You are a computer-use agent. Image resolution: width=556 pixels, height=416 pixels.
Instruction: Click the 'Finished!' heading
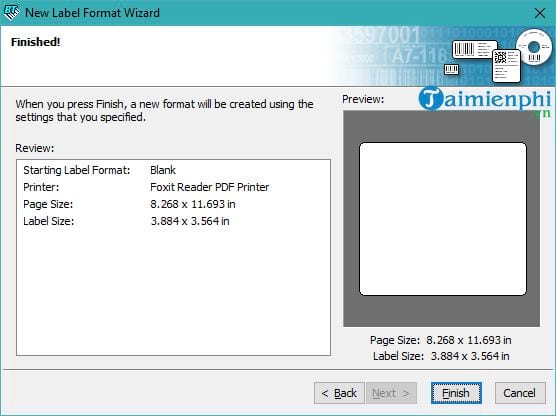35,42
